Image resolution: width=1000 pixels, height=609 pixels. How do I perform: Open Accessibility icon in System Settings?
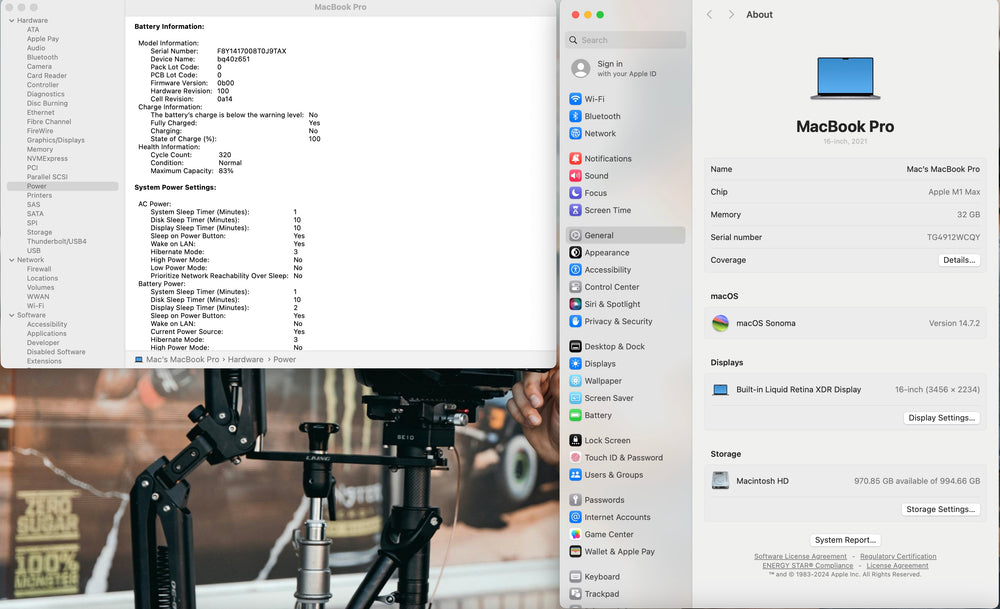575,270
